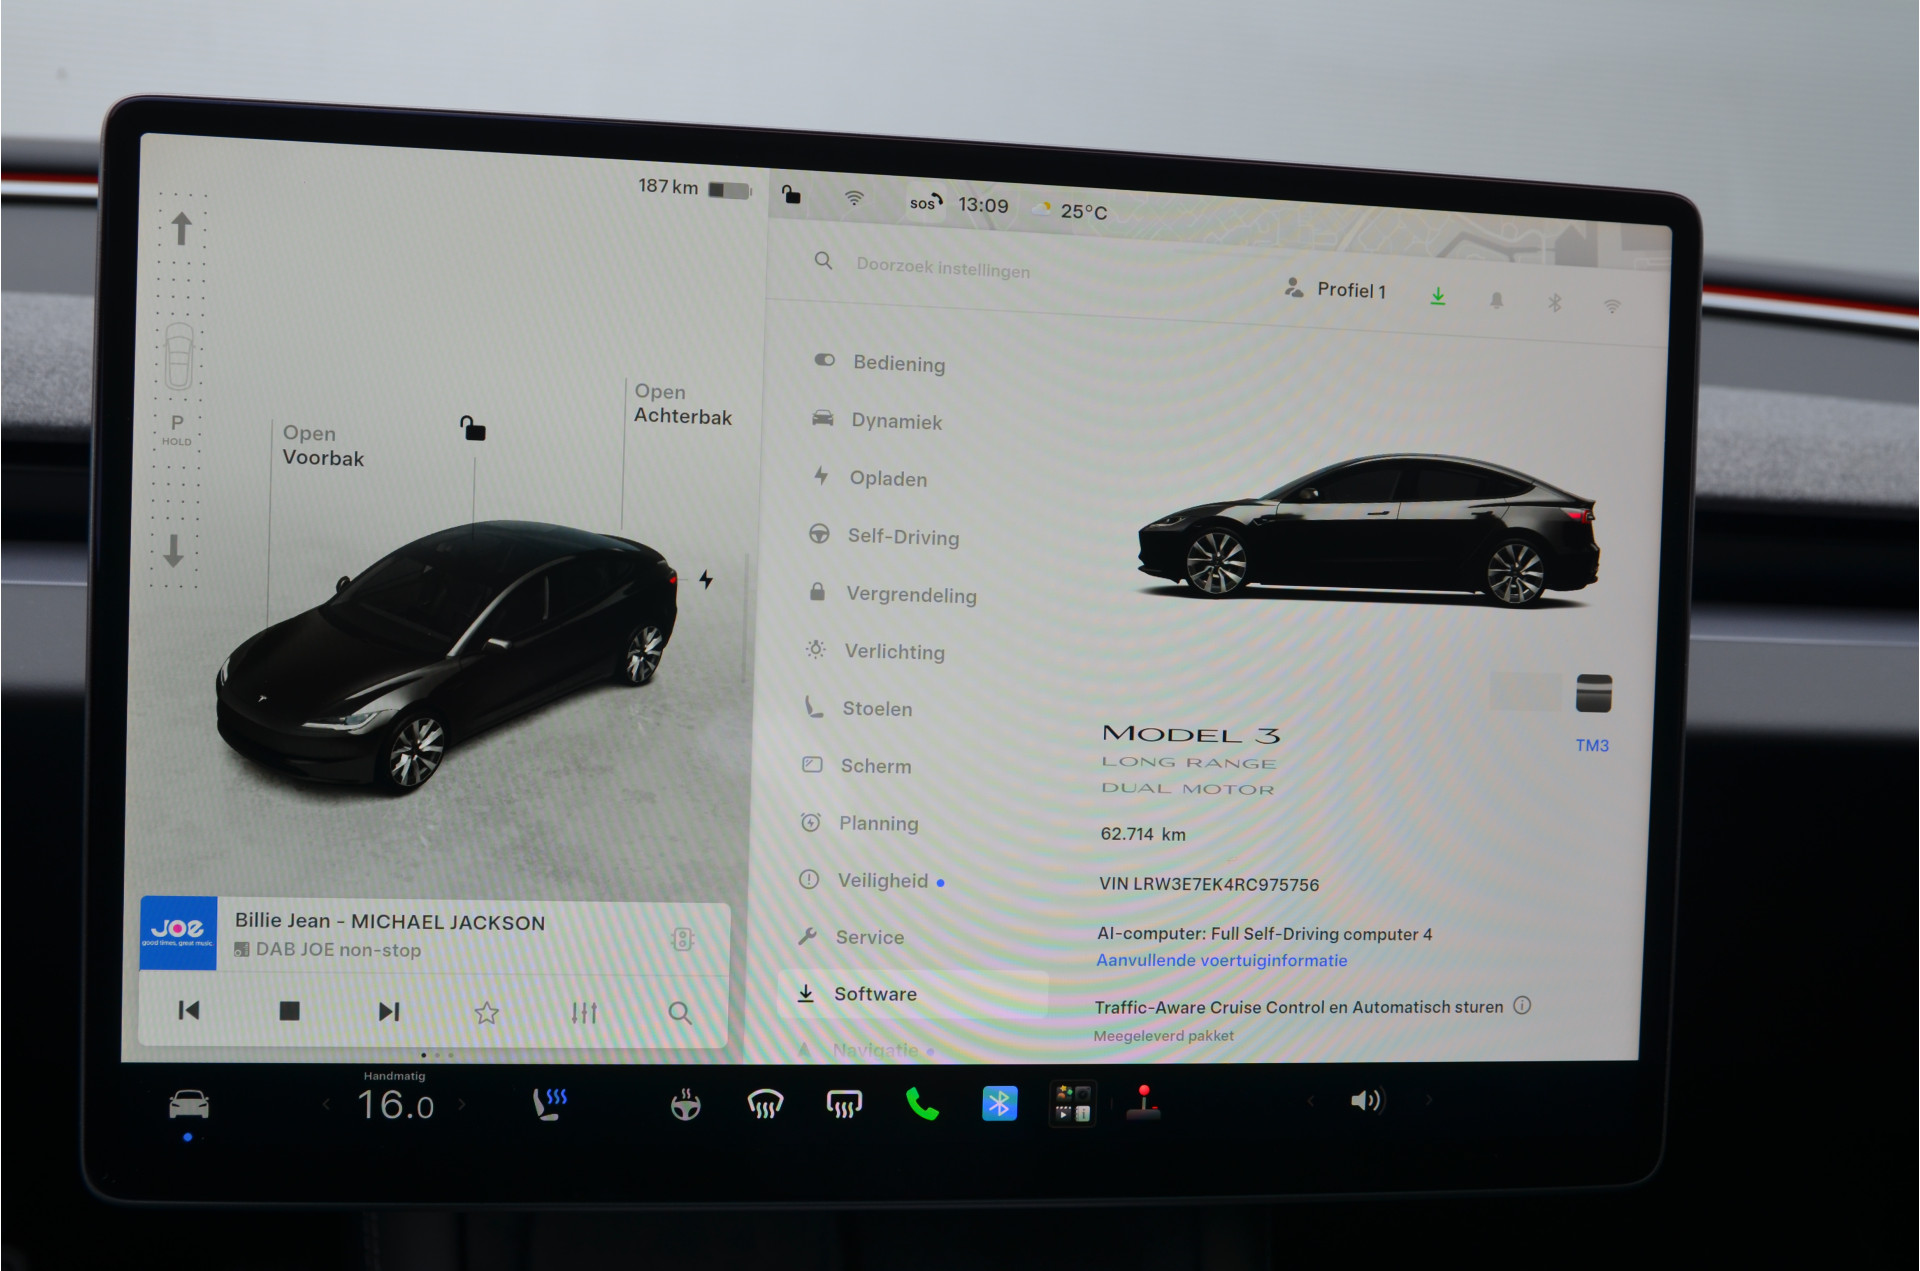Open the all-apps launcher icon
Image resolution: width=1920 pixels, height=1271 pixels.
pos(1073,1103)
